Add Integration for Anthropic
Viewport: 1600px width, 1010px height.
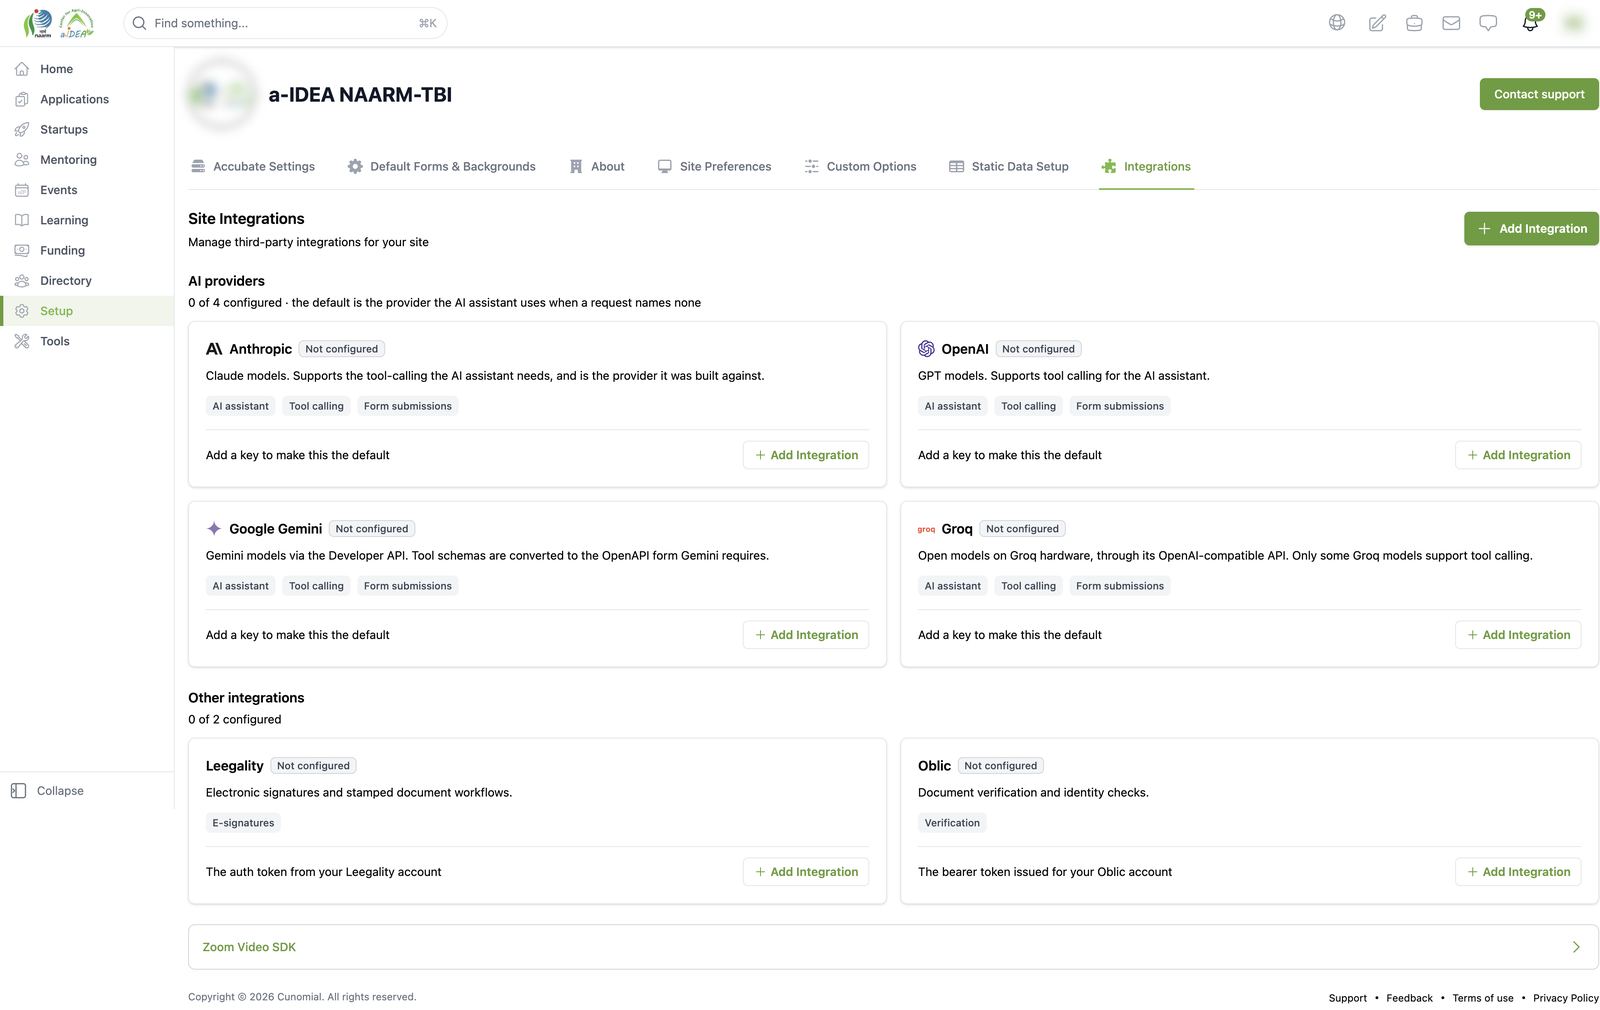[806, 455]
